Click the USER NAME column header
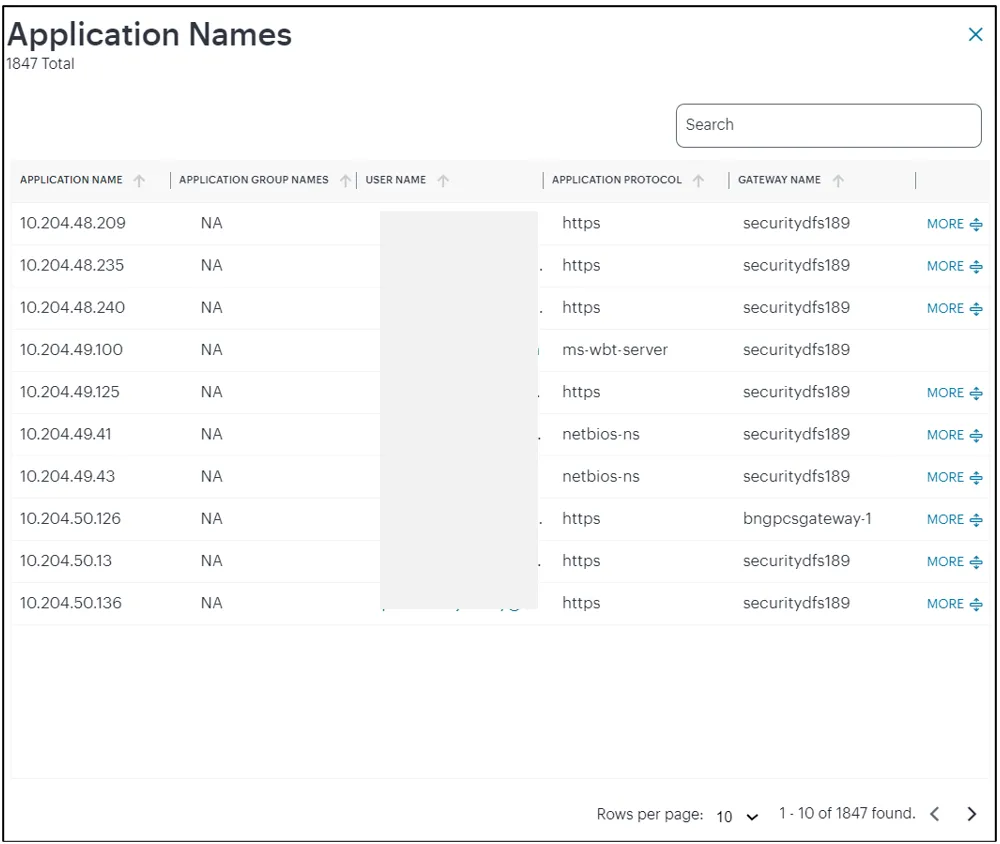This screenshot has width=1000, height=844. point(395,180)
